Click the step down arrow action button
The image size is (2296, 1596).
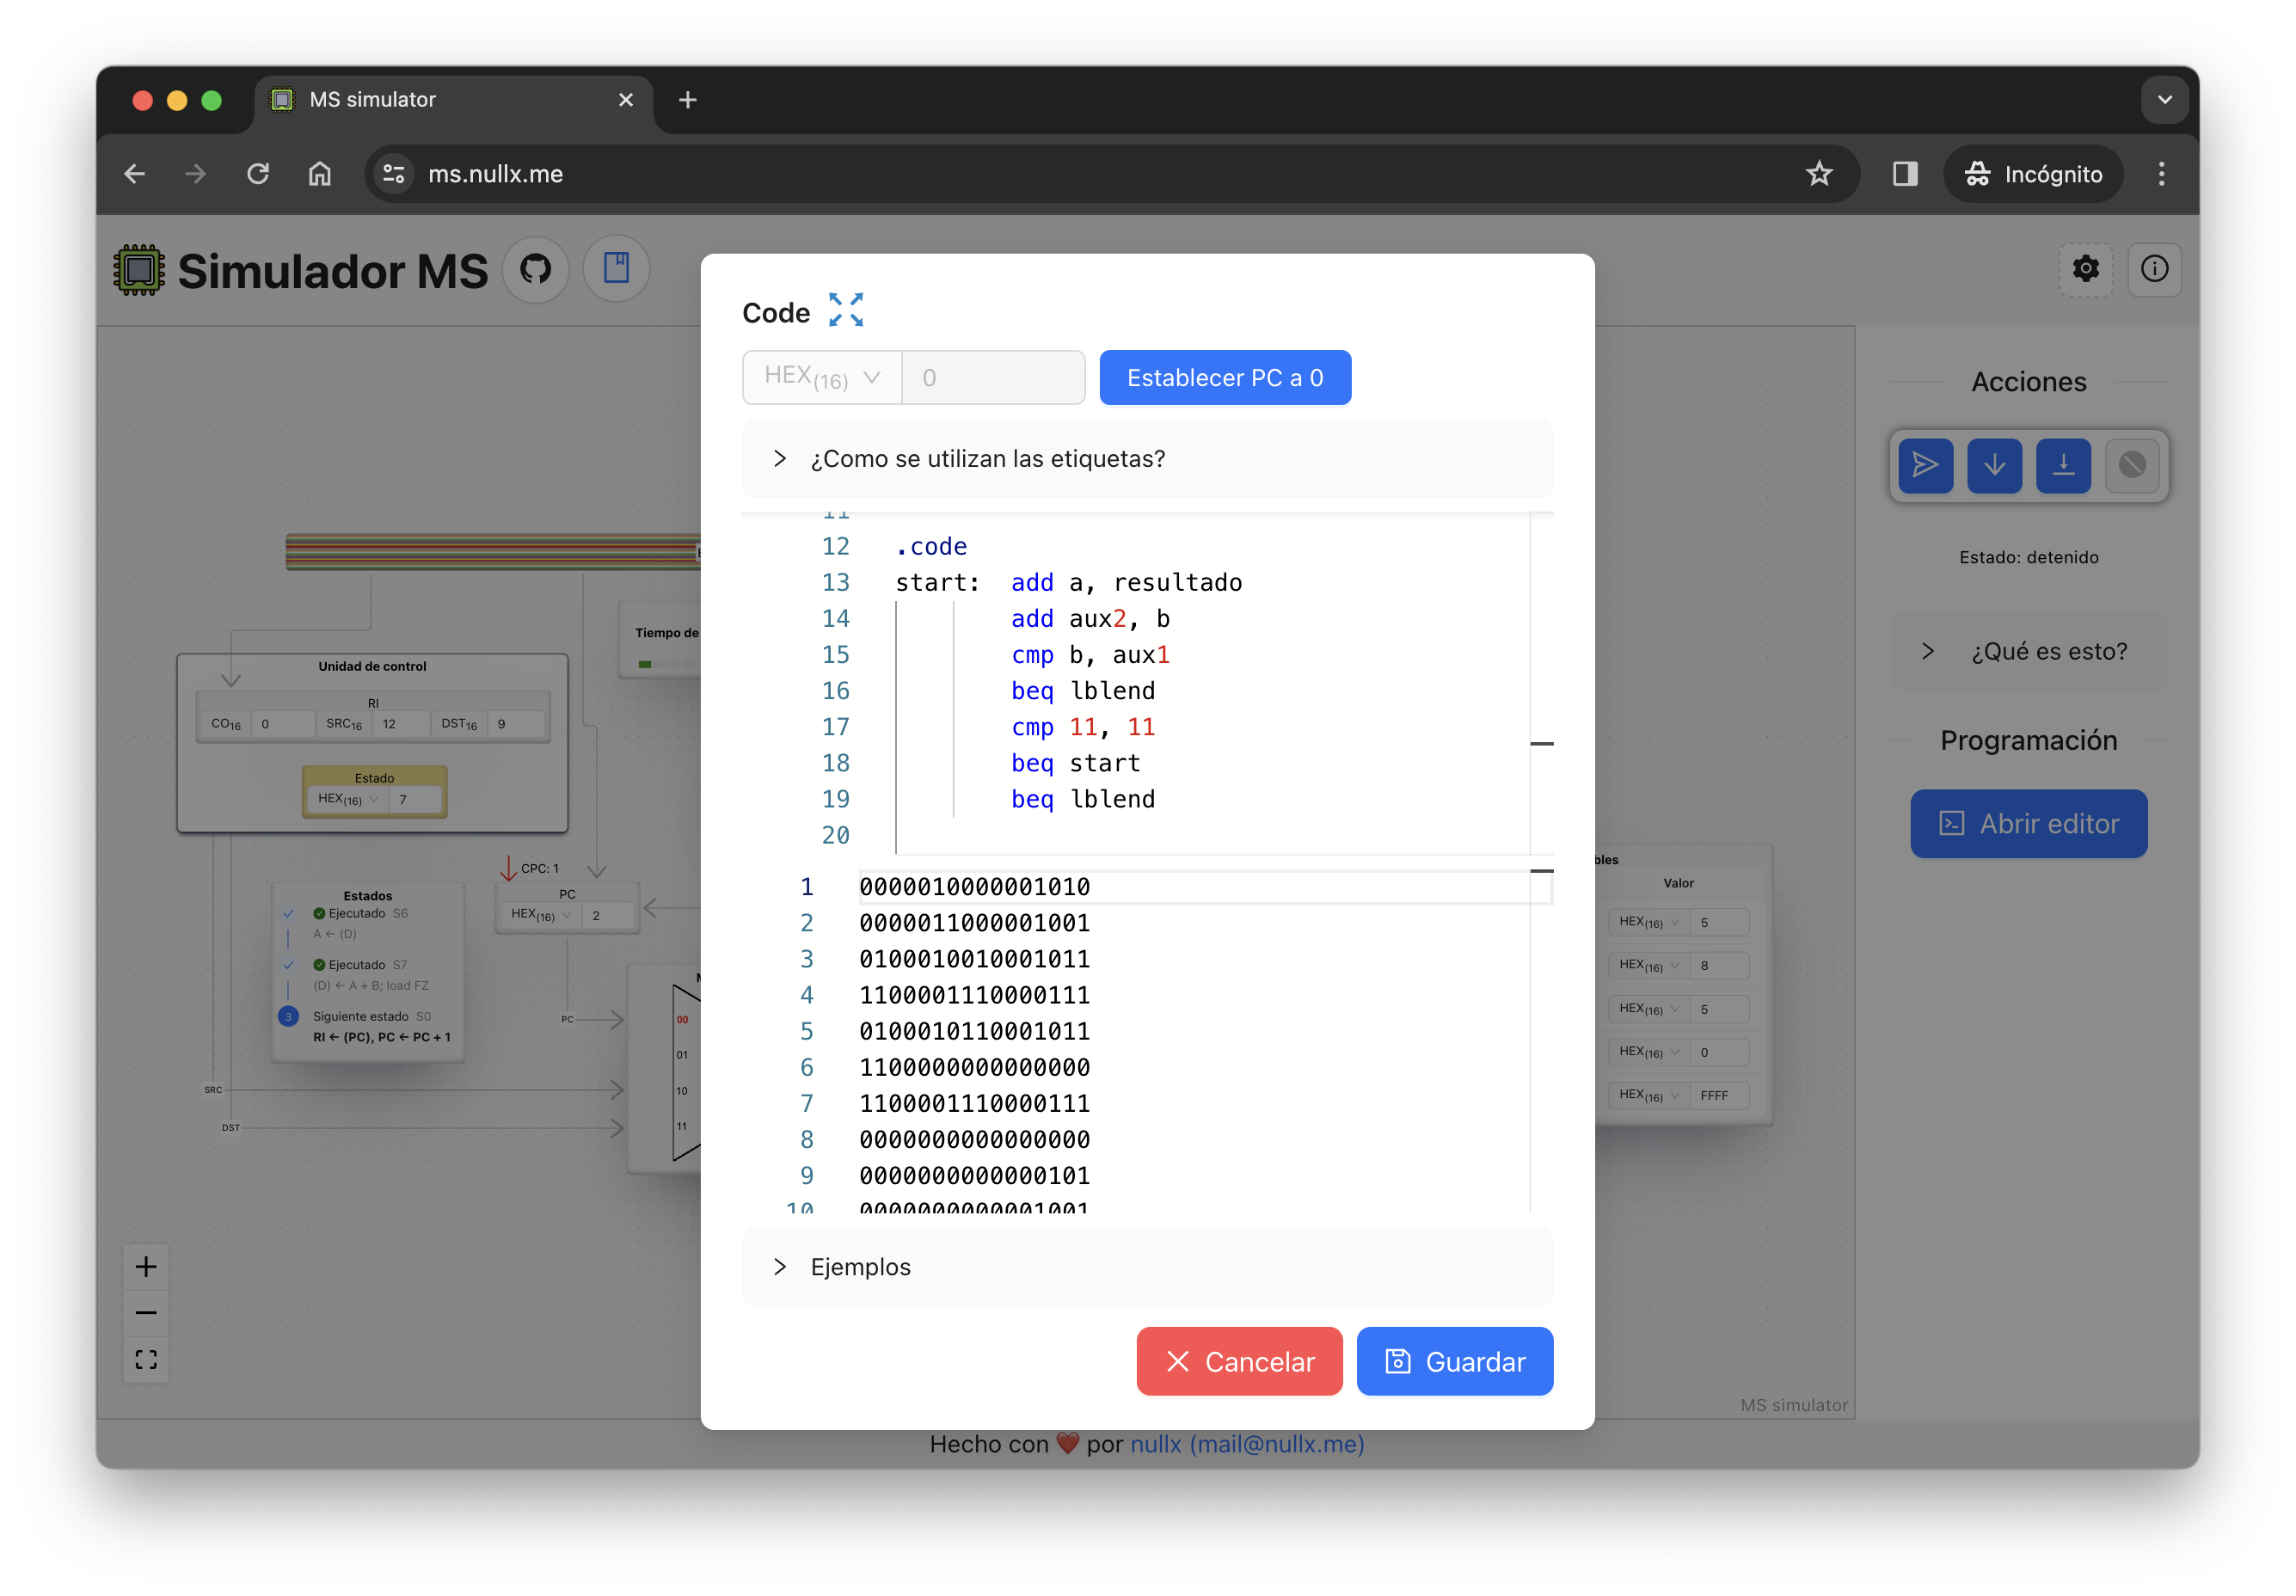(x=1993, y=465)
